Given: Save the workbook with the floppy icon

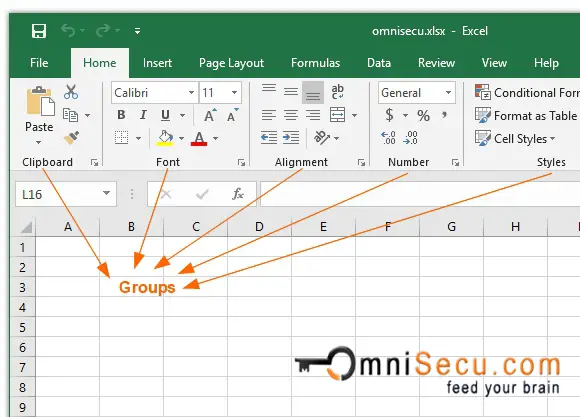Looking at the screenshot, I should pos(39,31).
